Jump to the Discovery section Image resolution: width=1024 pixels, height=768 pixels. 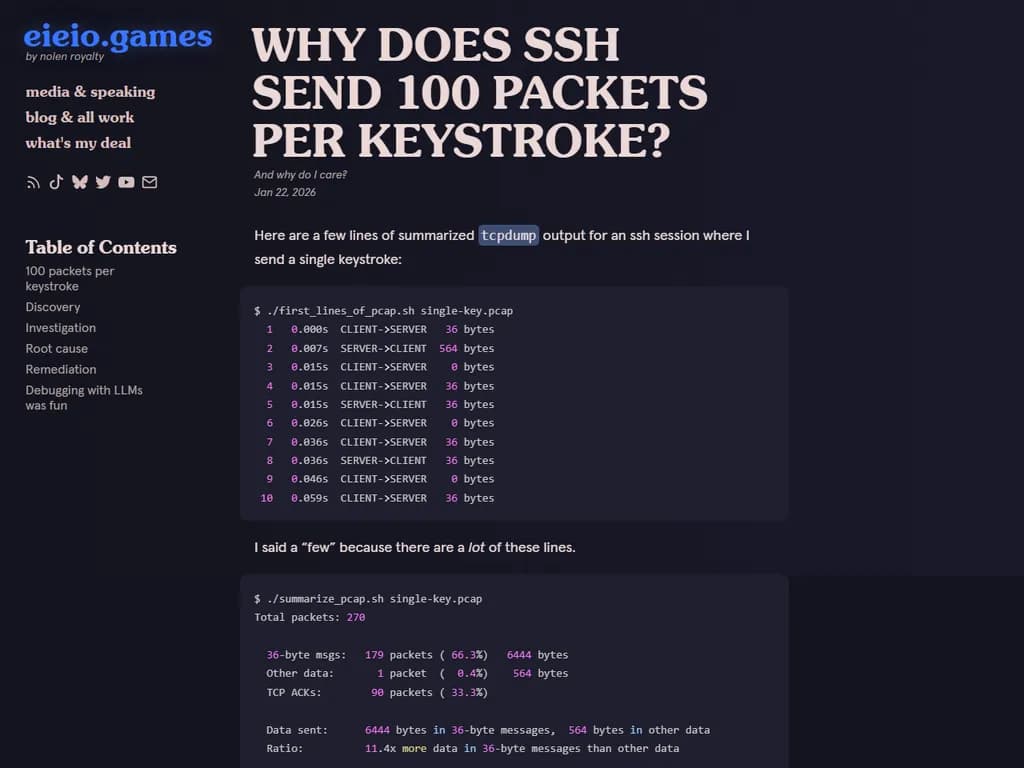coord(52,307)
